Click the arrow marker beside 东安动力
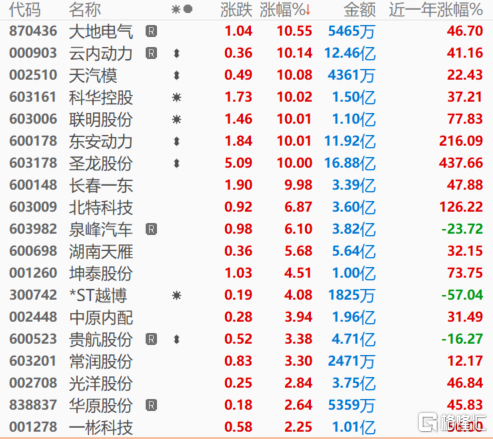493x439 pixels. [x=177, y=141]
